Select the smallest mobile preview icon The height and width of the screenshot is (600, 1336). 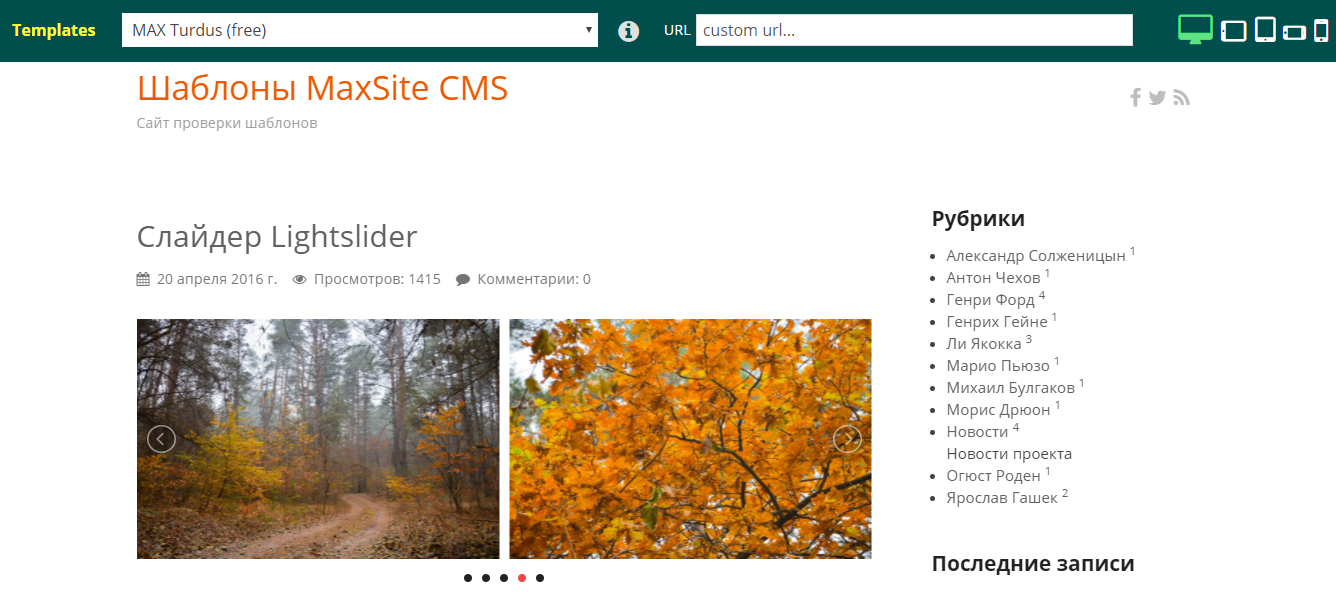click(x=1294, y=31)
